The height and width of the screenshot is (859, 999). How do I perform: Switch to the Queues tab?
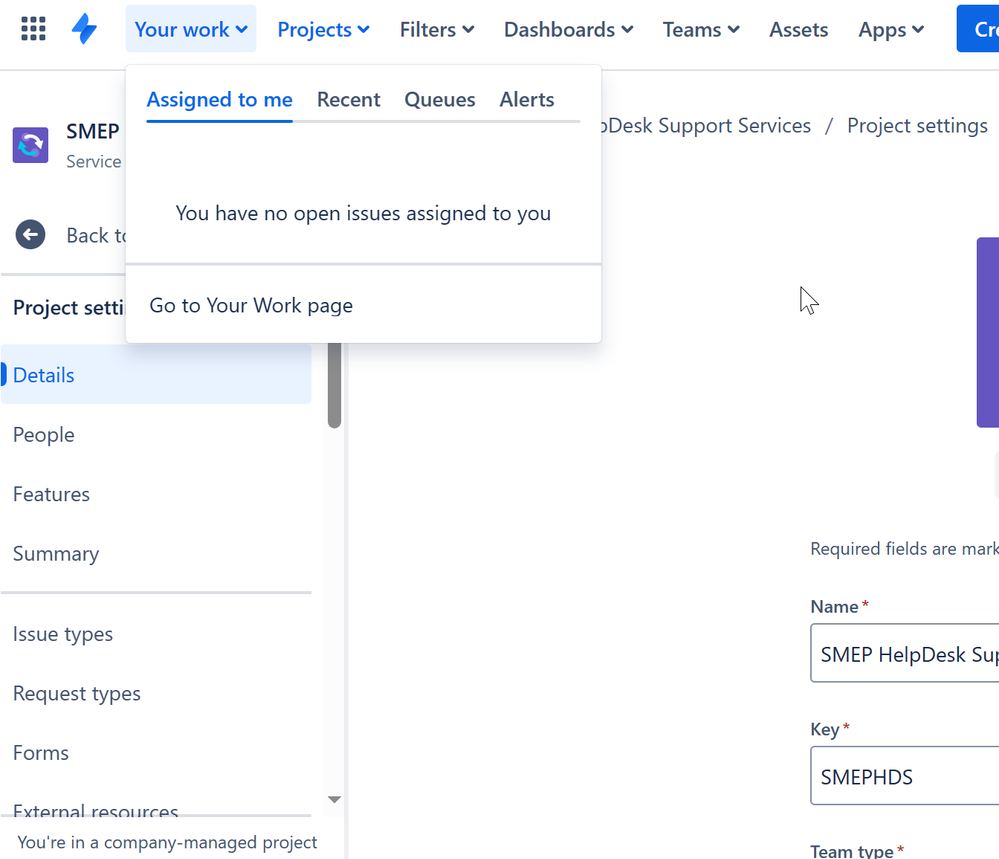click(439, 99)
